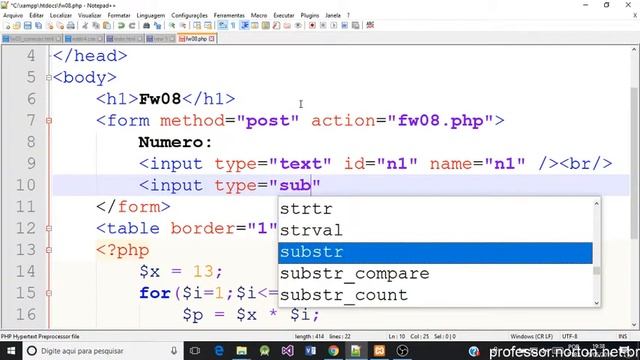Click the ABC spell check icon
The height and width of the screenshot is (360, 640).
click(x=370, y=25)
